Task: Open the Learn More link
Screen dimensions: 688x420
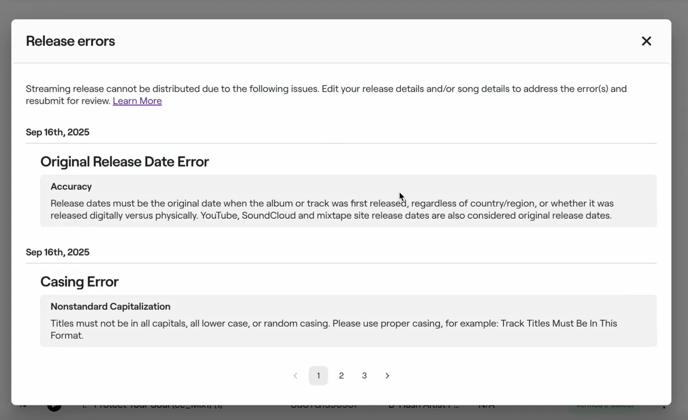Action: [137, 101]
